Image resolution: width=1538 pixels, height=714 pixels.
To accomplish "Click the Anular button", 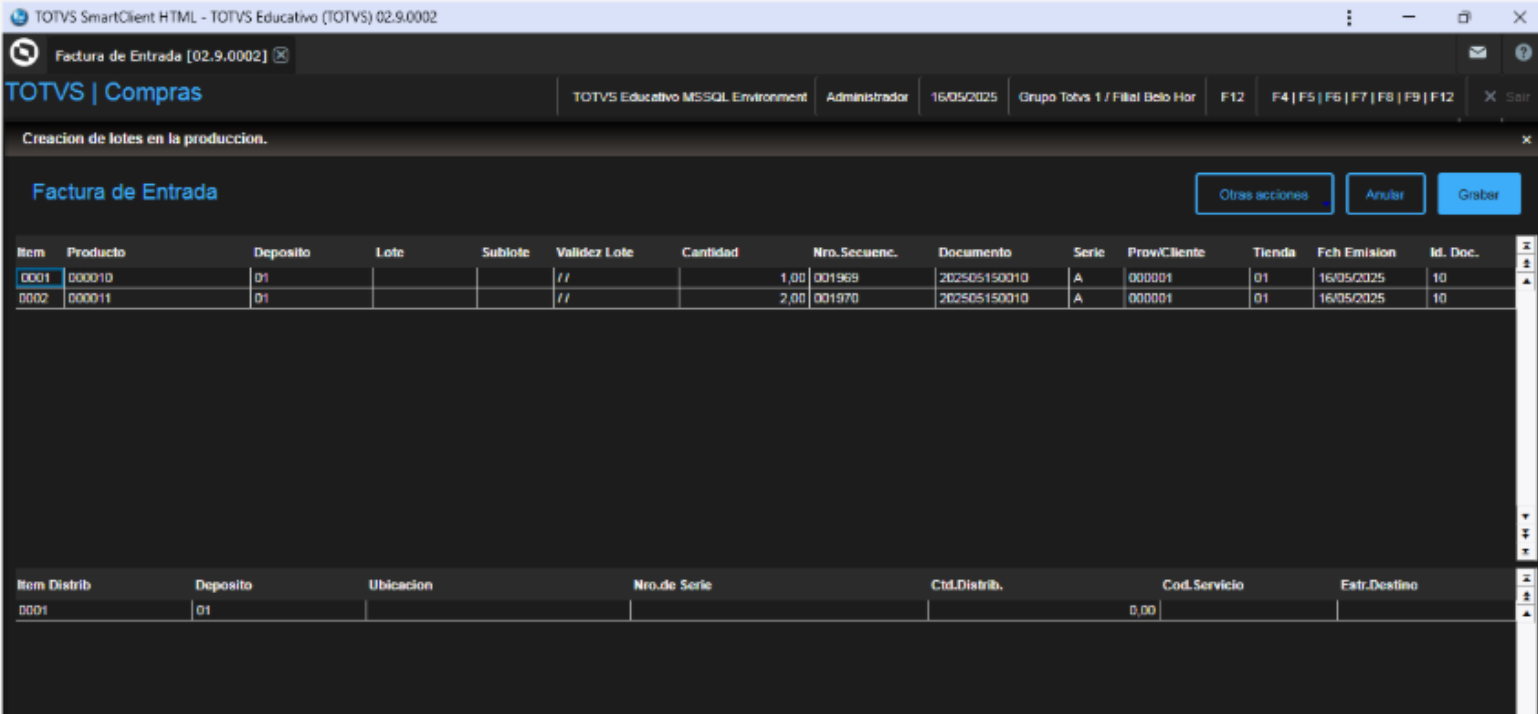I will (x=1385, y=195).
